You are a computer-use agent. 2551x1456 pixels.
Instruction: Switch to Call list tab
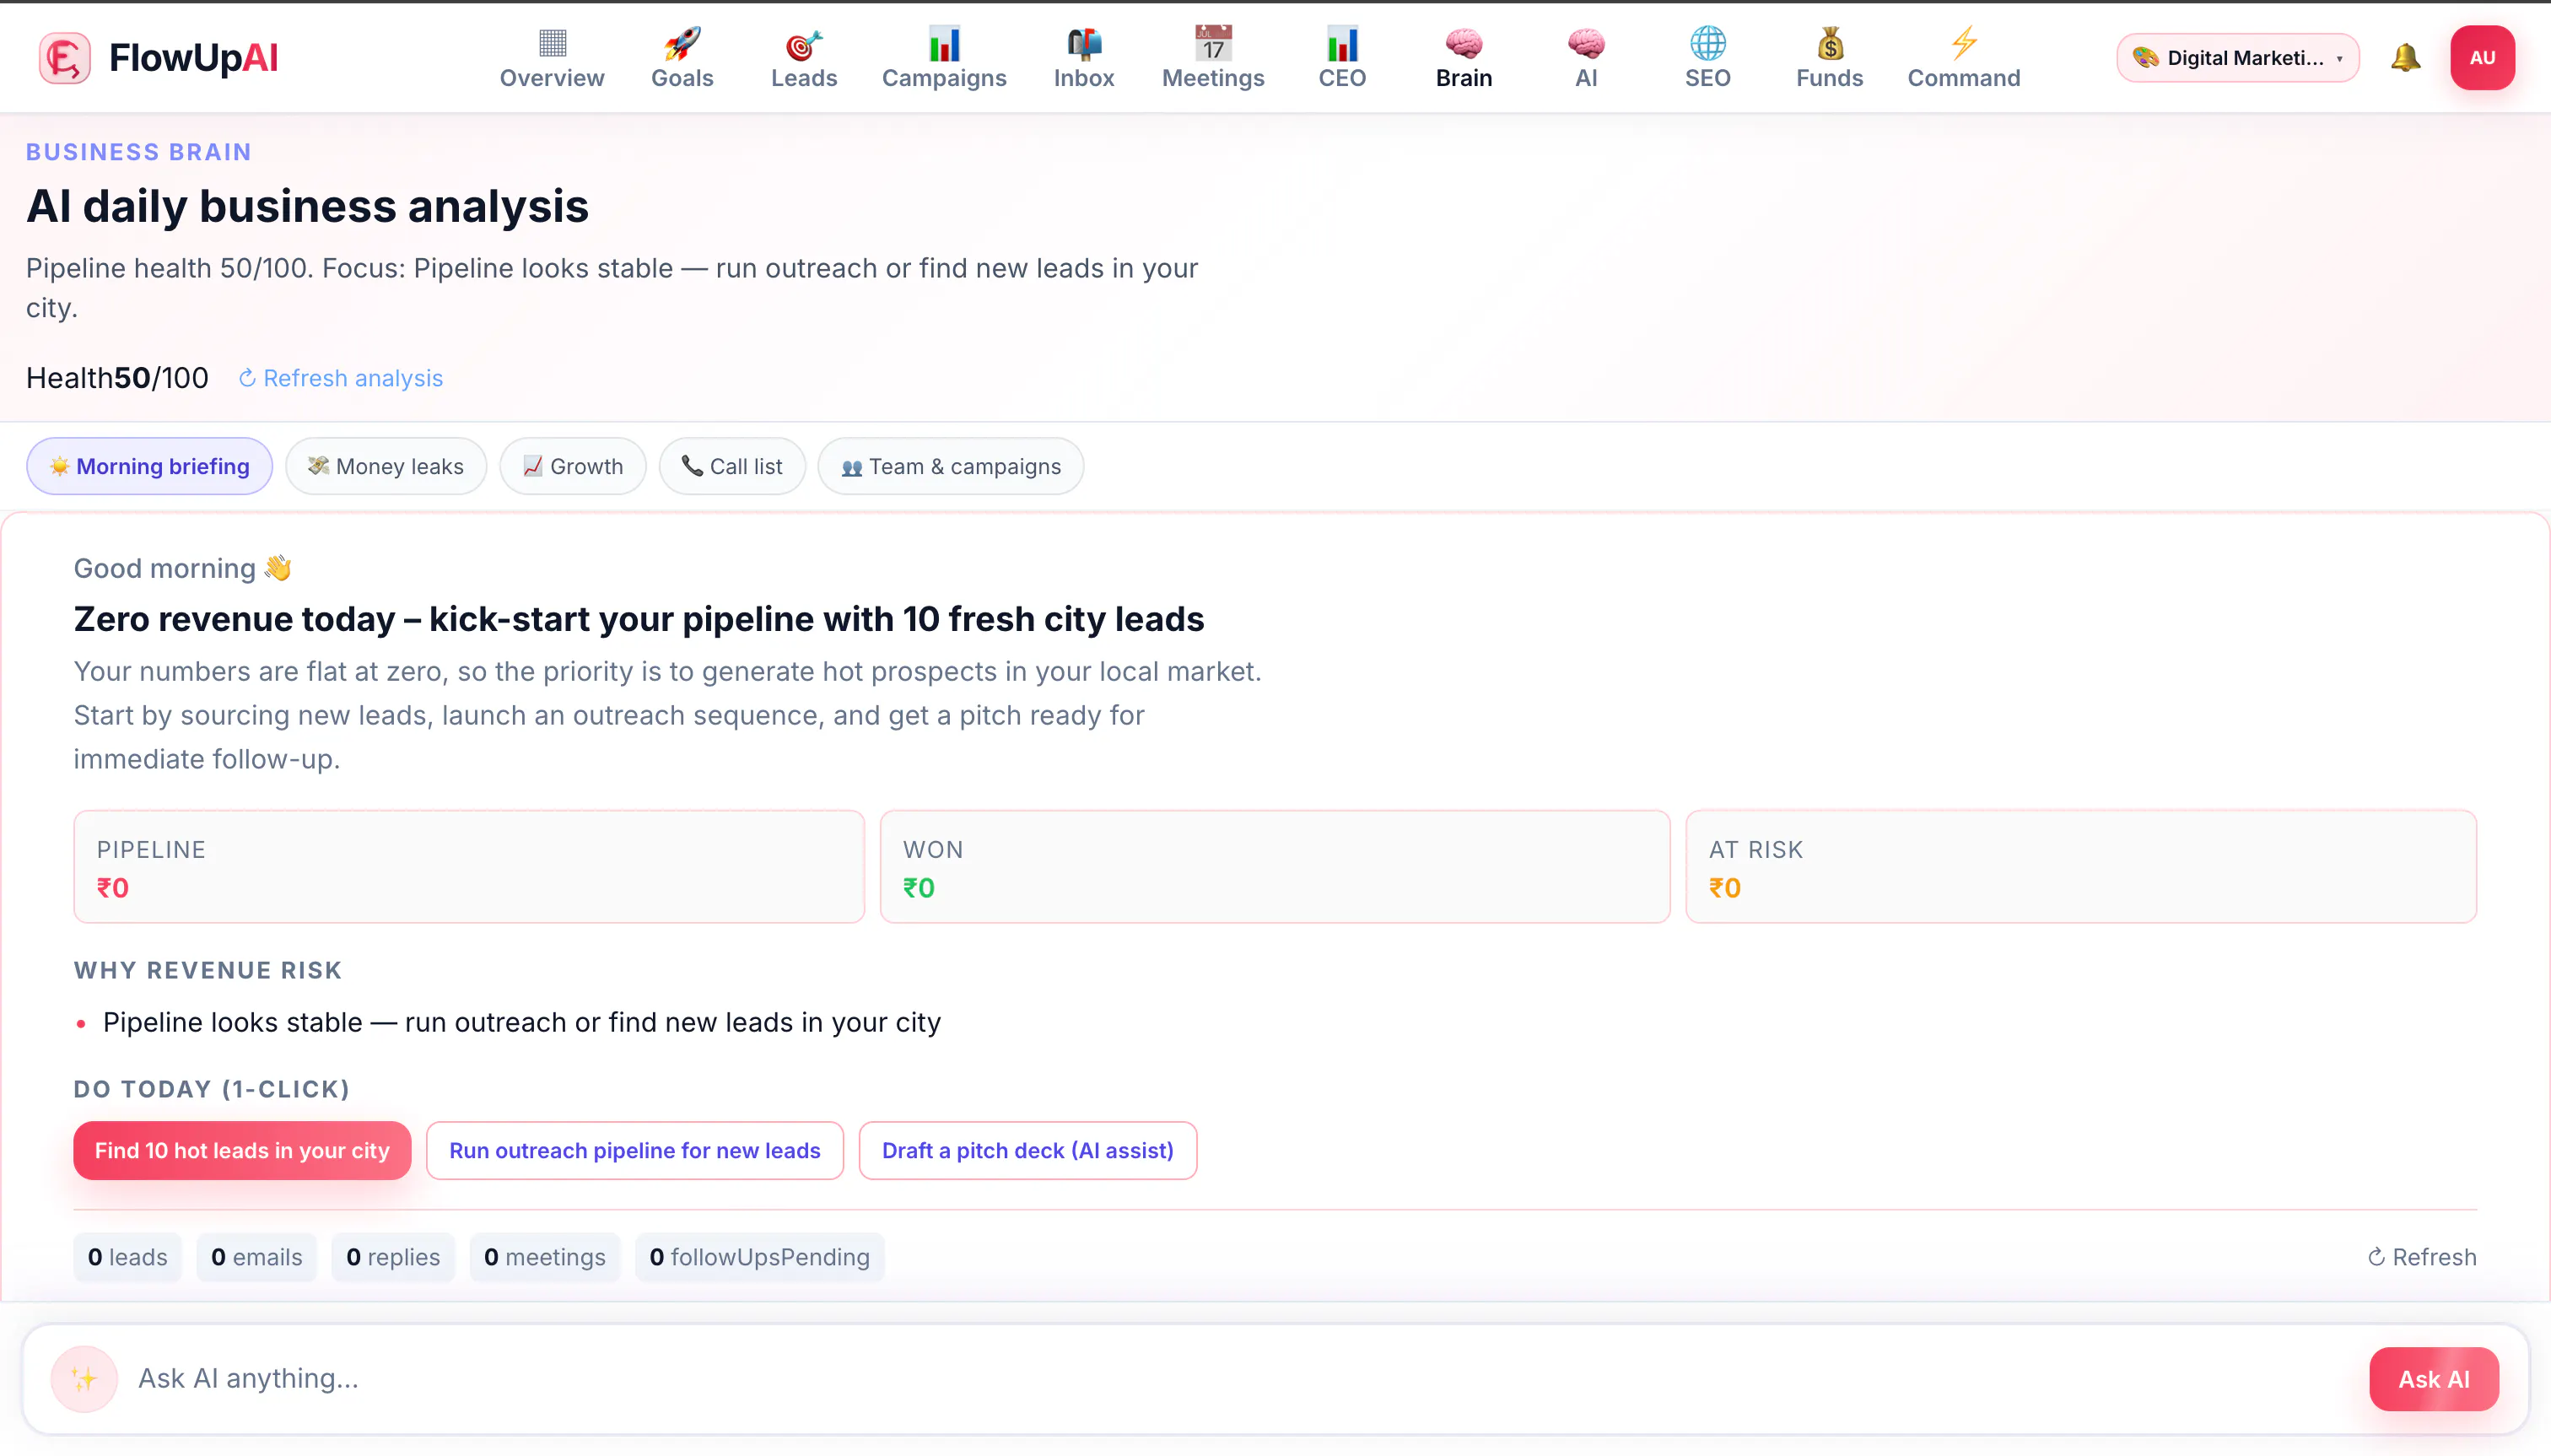point(732,466)
